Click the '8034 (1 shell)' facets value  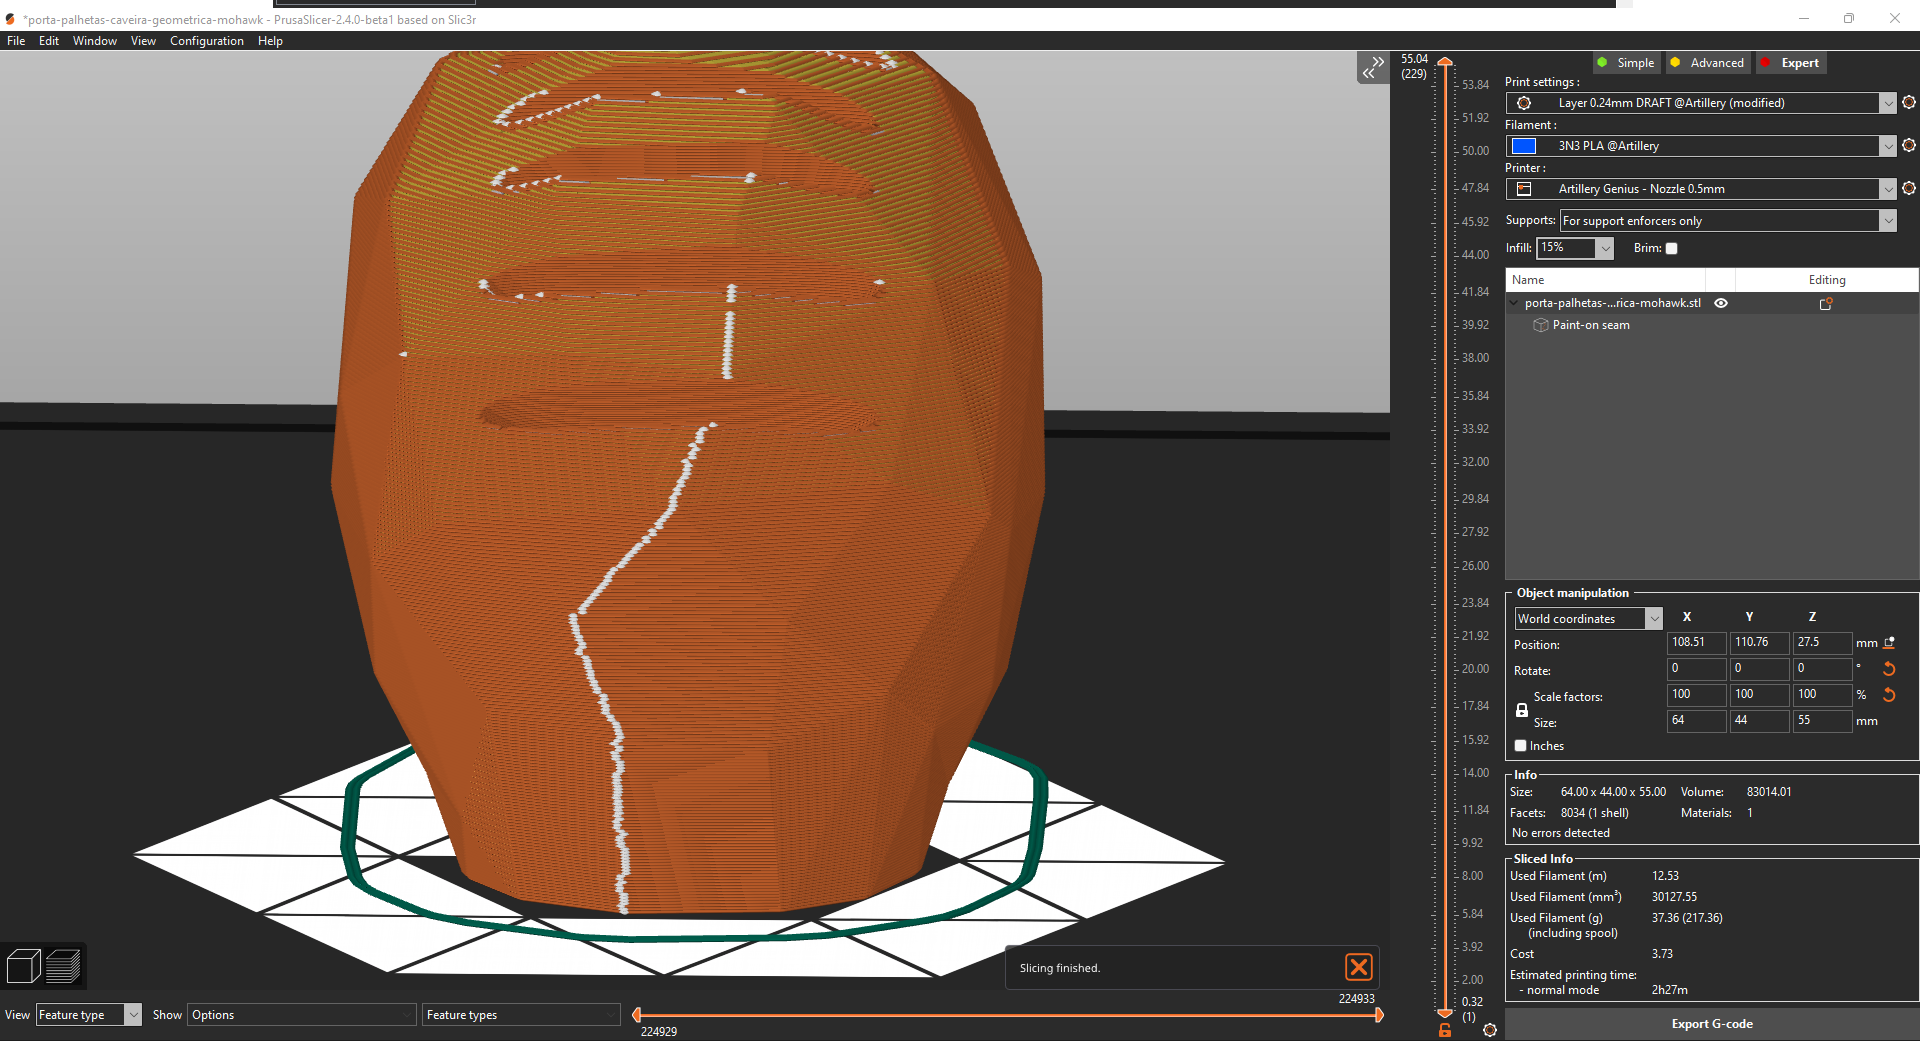point(1595,813)
